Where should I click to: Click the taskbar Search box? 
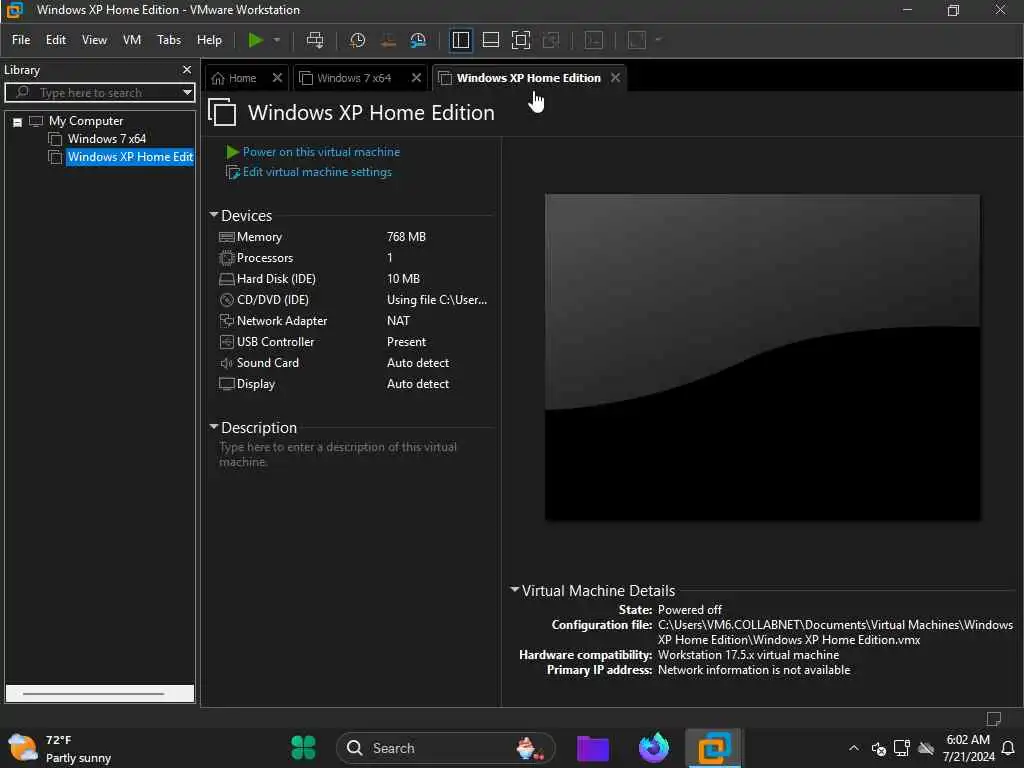[445, 748]
